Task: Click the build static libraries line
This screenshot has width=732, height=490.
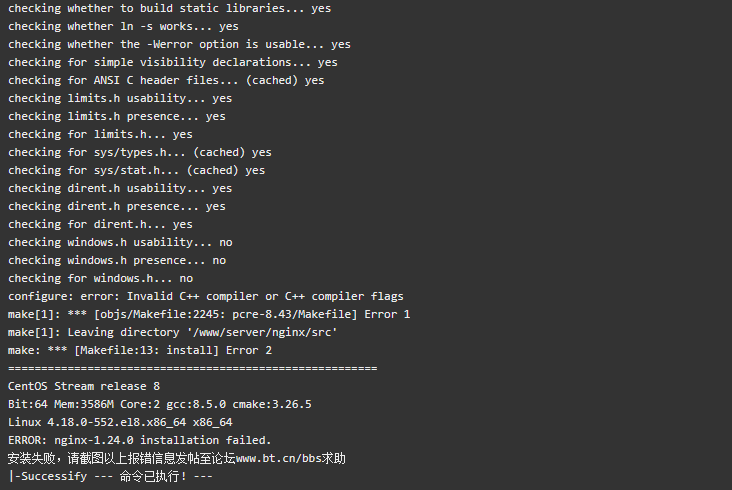Action: click(x=169, y=8)
